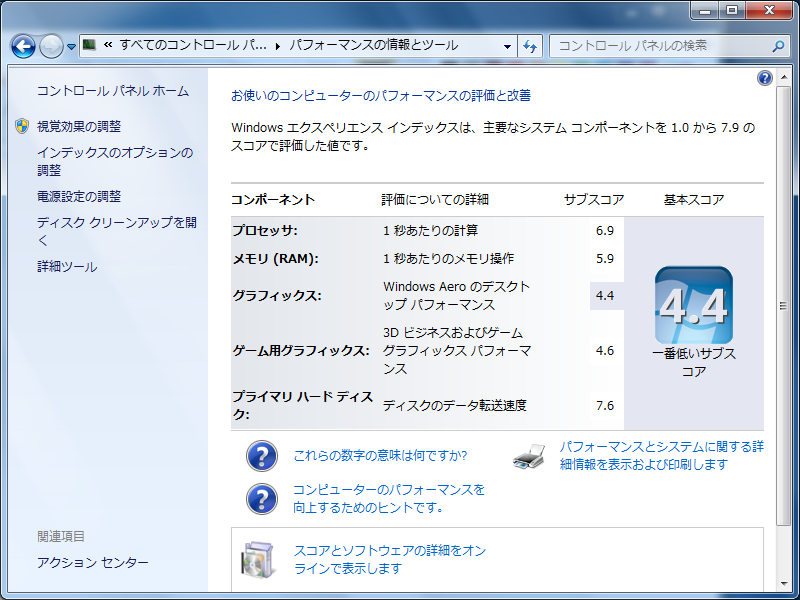
Task: Click the Back navigation arrow button
Action: click(24, 46)
